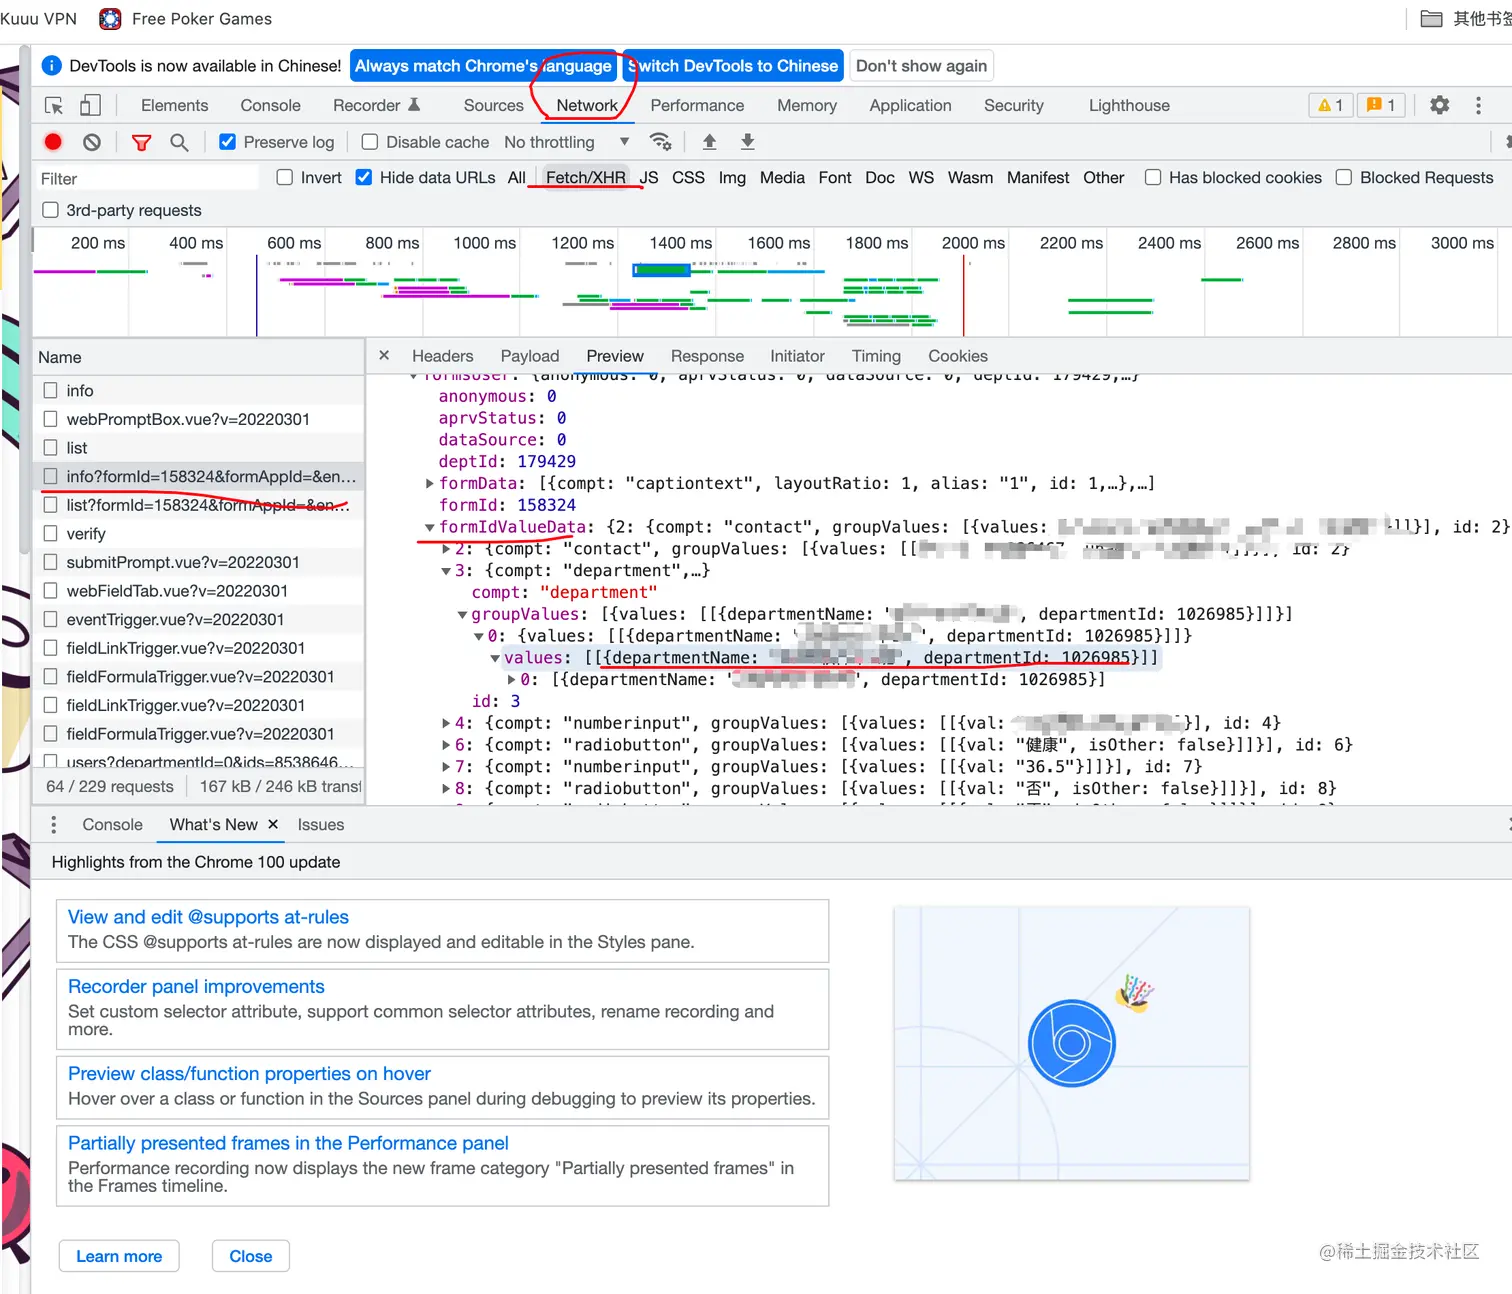Click the Close button in What's New

251,1256
